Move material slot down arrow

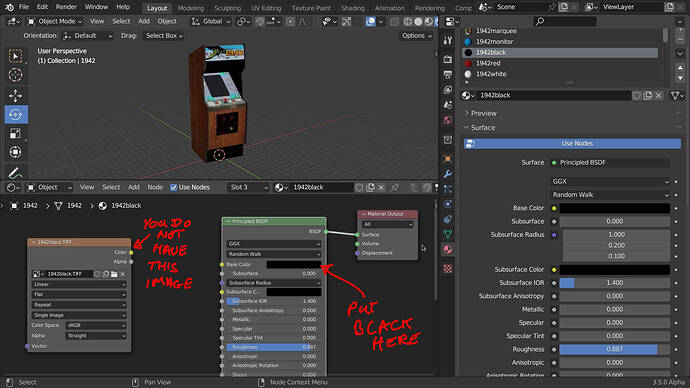[x=680, y=78]
